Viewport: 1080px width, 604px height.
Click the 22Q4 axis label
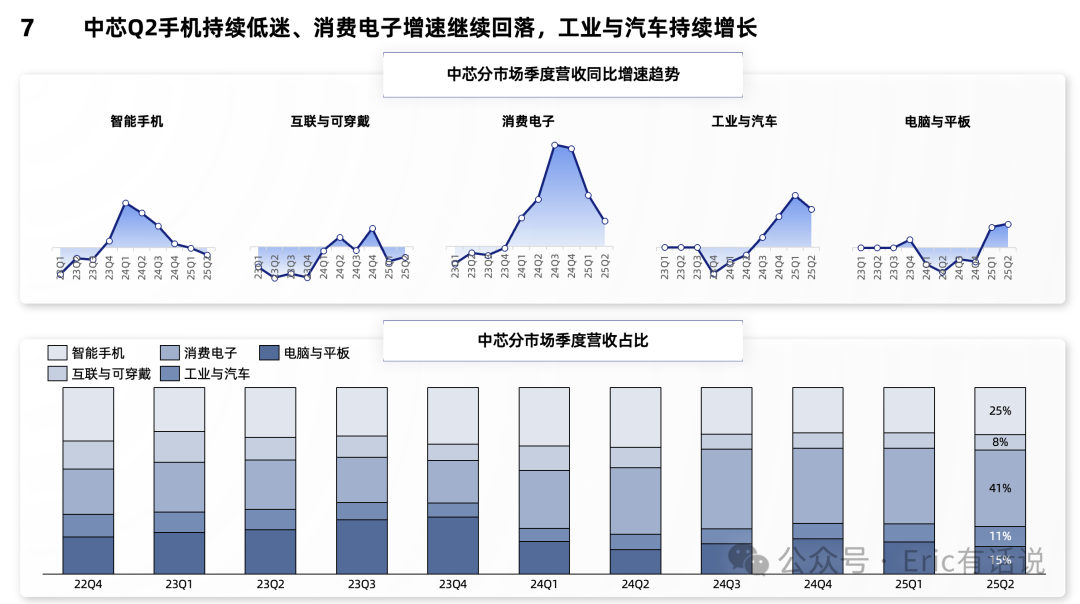point(88,584)
